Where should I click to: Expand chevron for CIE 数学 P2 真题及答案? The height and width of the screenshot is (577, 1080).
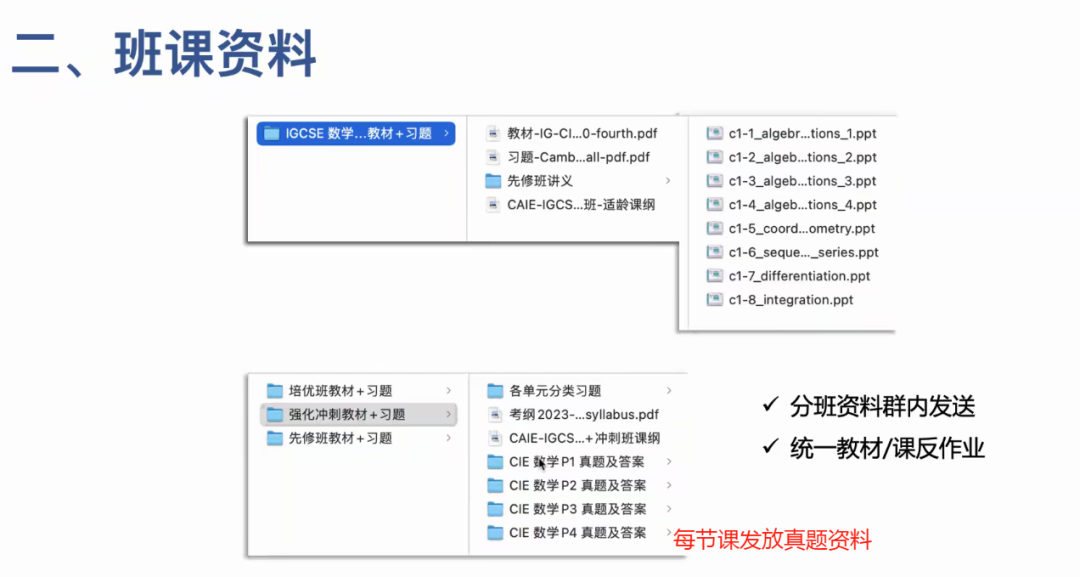pos(669,486)
